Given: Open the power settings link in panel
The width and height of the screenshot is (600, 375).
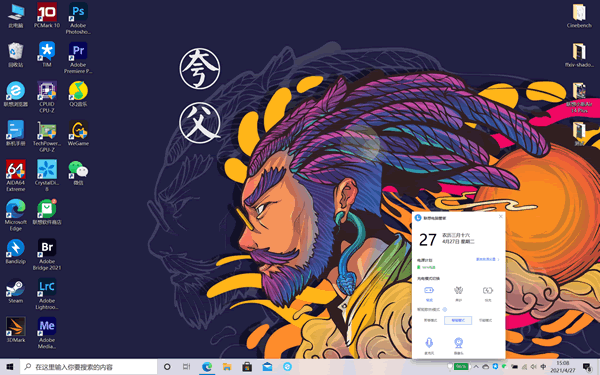Looking at the screenshot, I should click(487, 259).
